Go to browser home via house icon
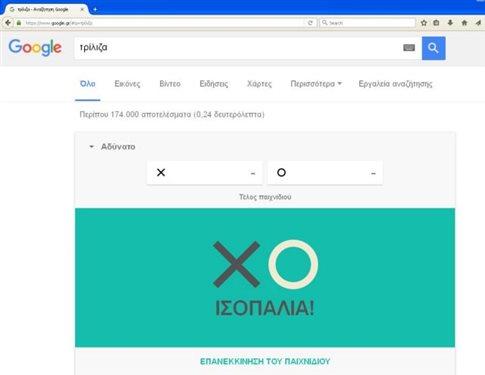485x375 pixels. 464,23
